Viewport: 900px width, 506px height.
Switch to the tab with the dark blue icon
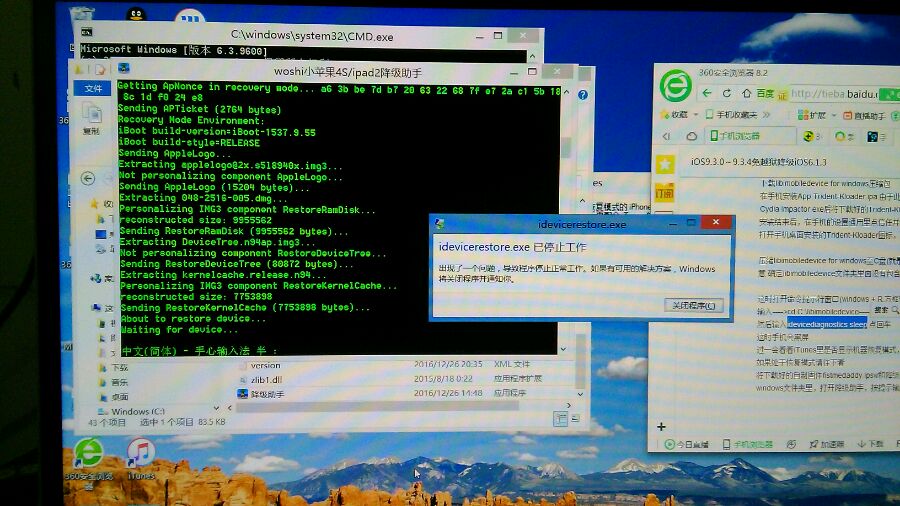click(x=874, y=137)
